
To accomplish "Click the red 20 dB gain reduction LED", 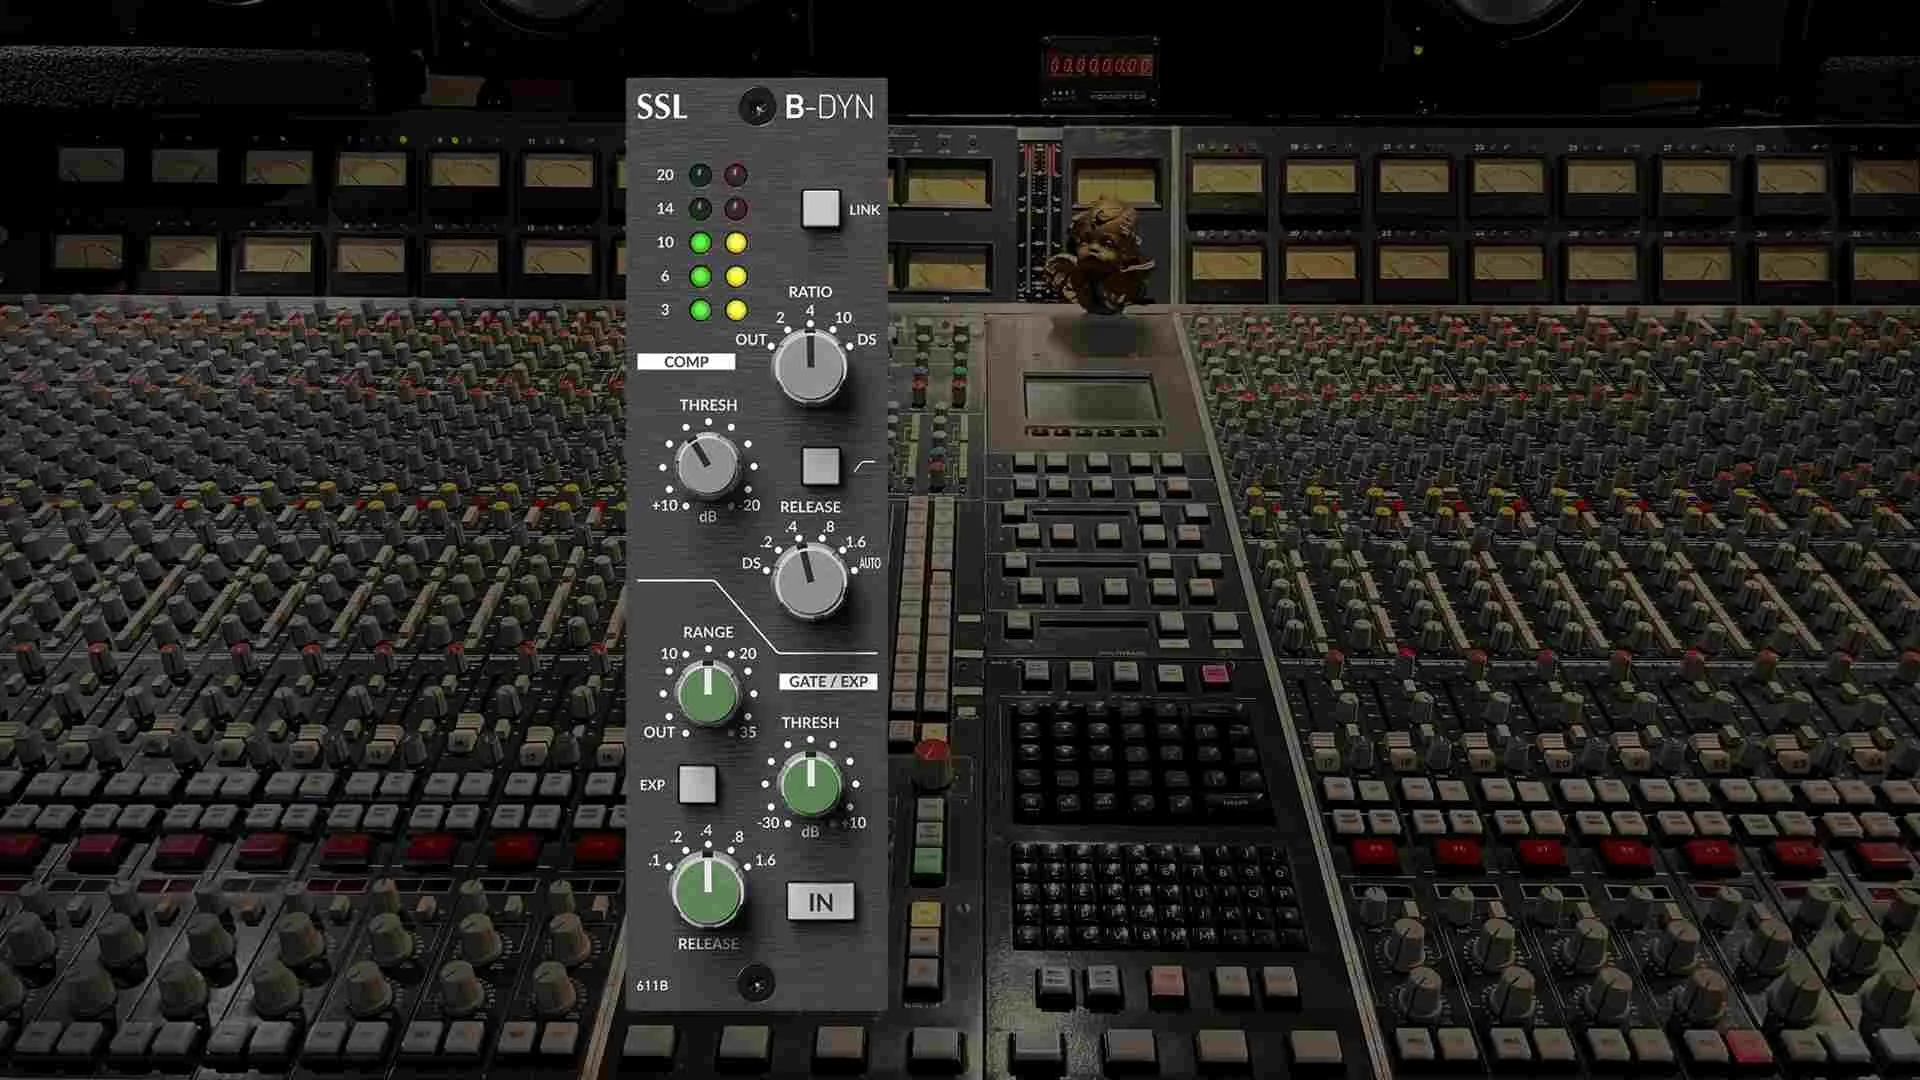I will (x=737, y=174).
